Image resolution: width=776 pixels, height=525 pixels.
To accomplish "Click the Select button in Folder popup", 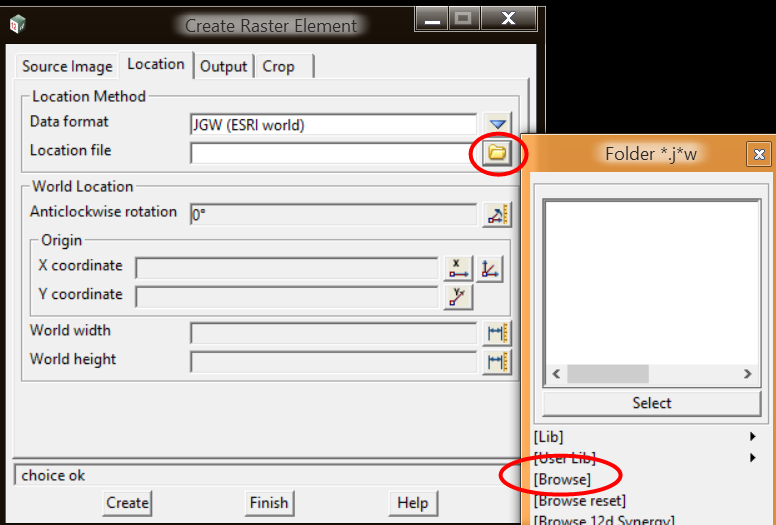I will [x=652, y=403].
